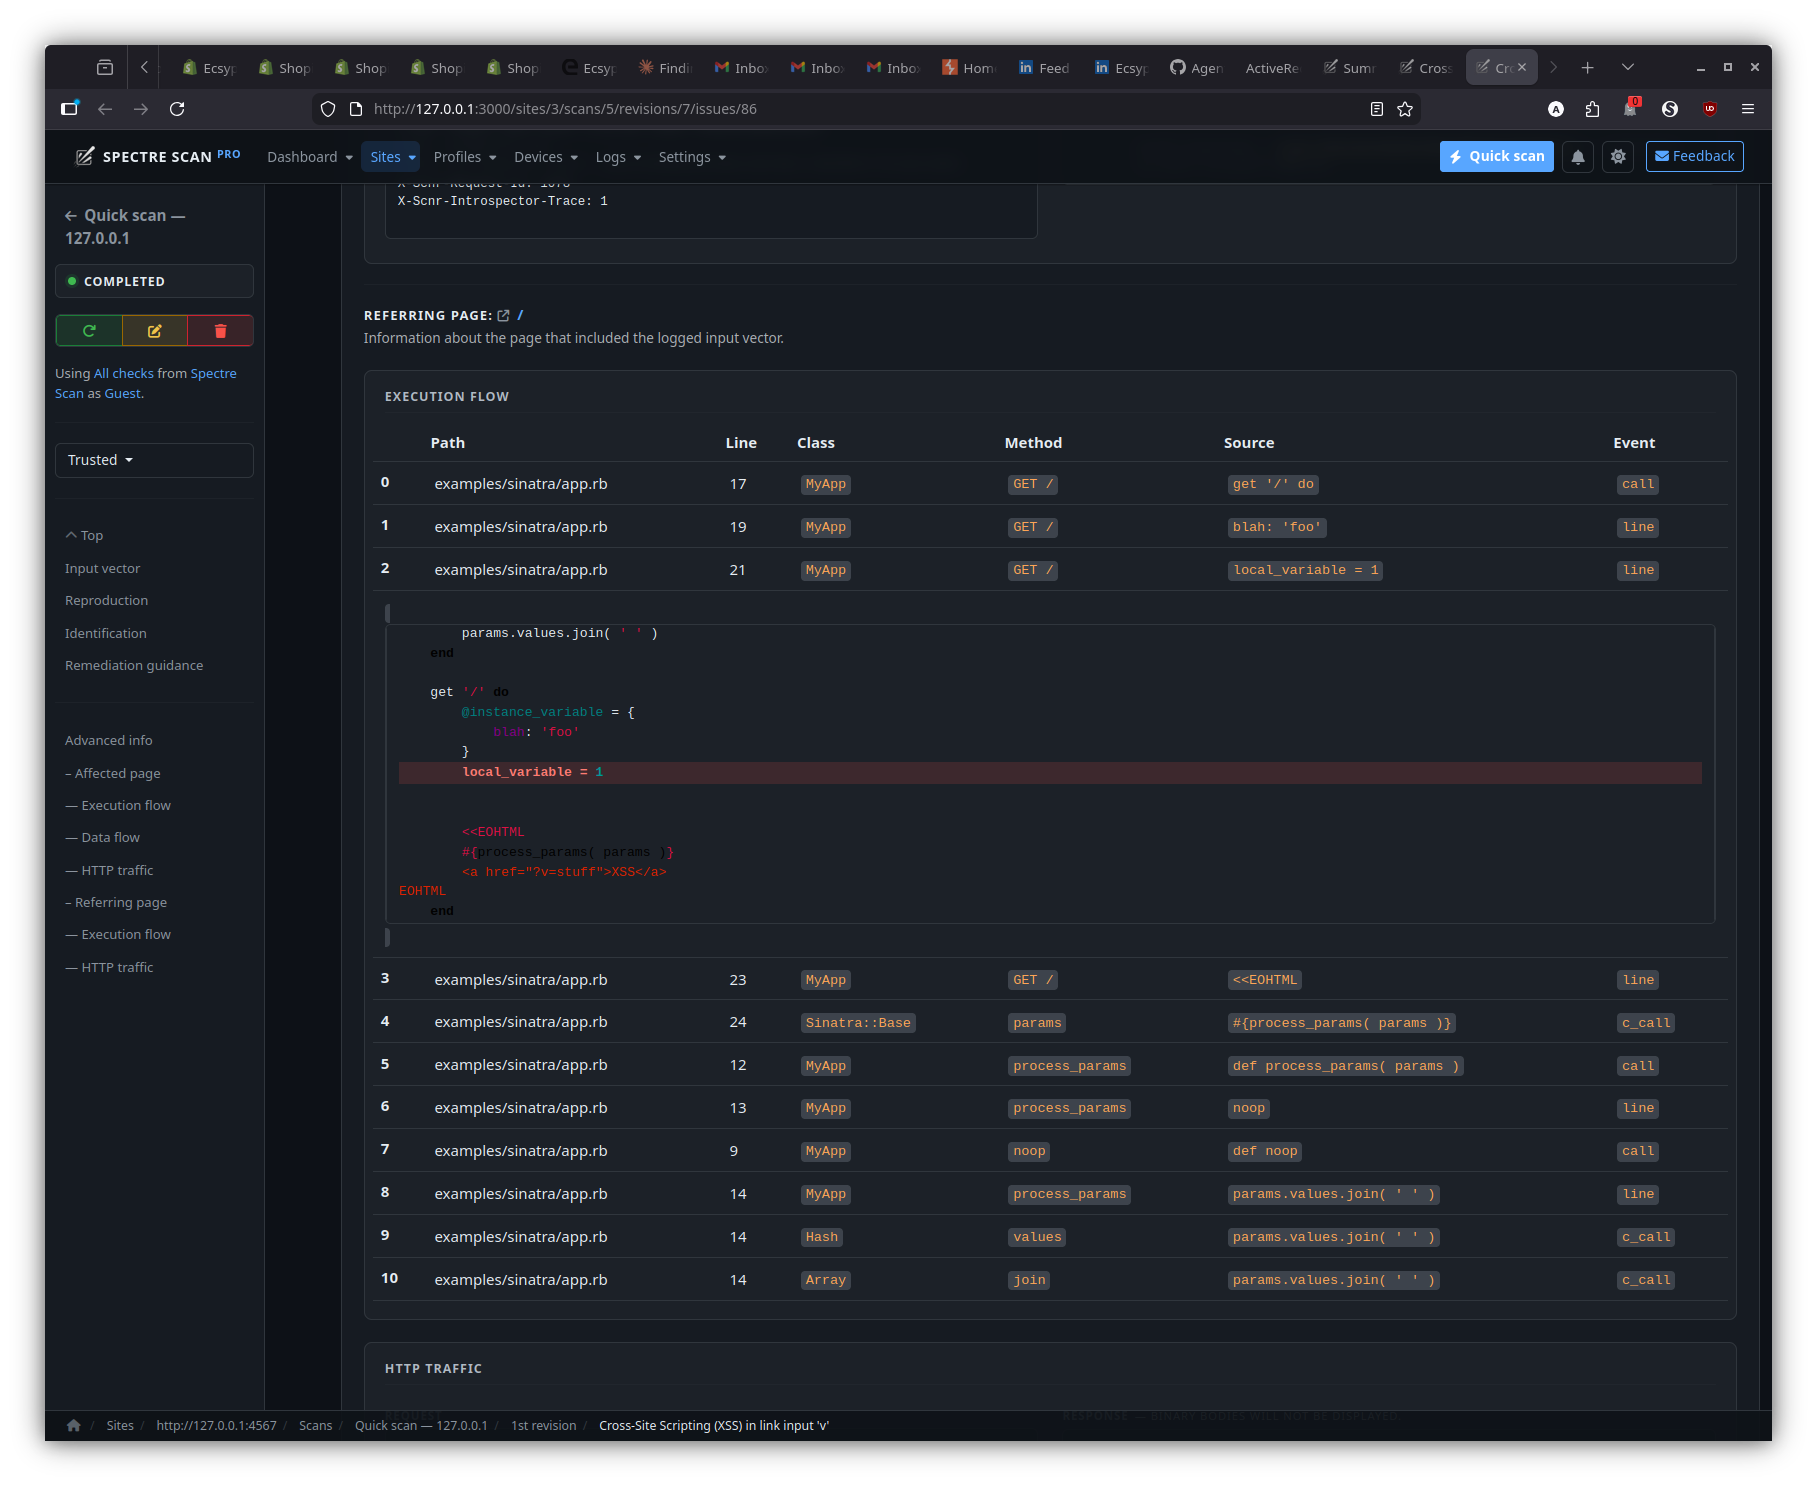Open the 'All checks' profile link

click(124, 374)
